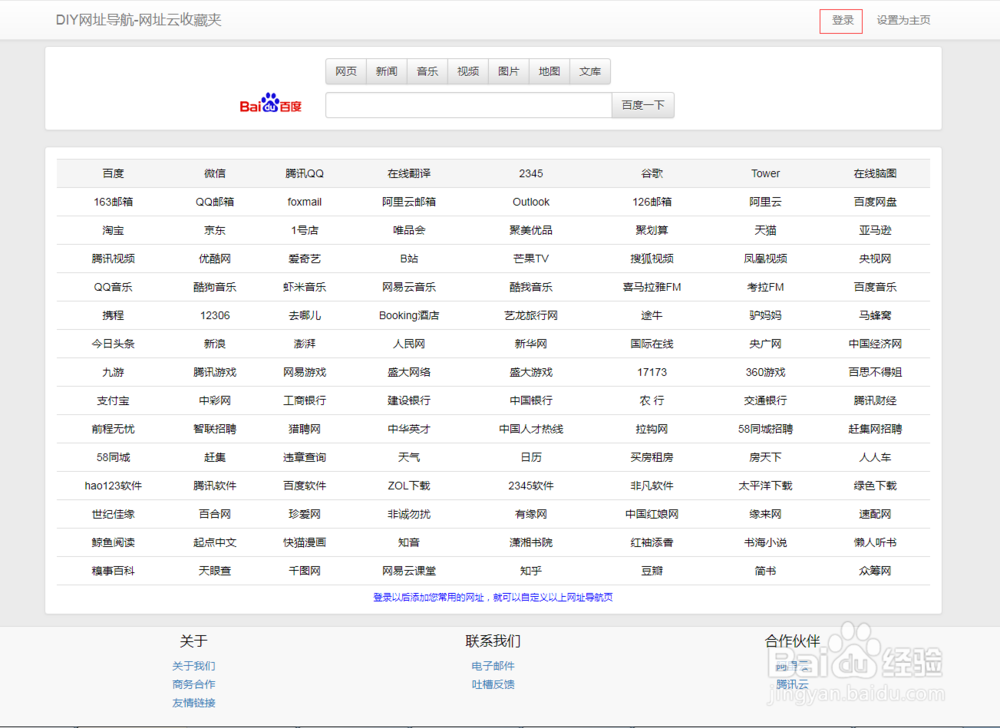Image resolution: width=1000 pixels, height=728 pixels.
Task: Open the 前程无忧 link
Action: [113, 429]
